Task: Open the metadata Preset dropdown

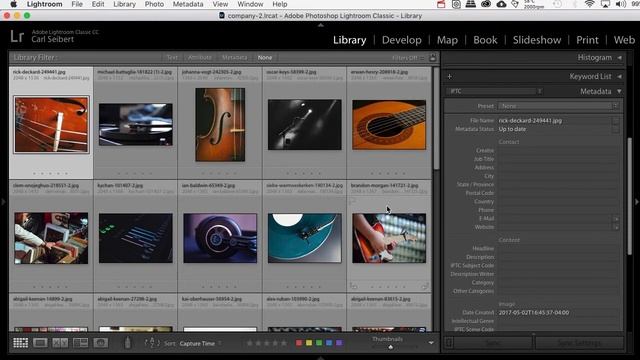Action: (558, 106)
